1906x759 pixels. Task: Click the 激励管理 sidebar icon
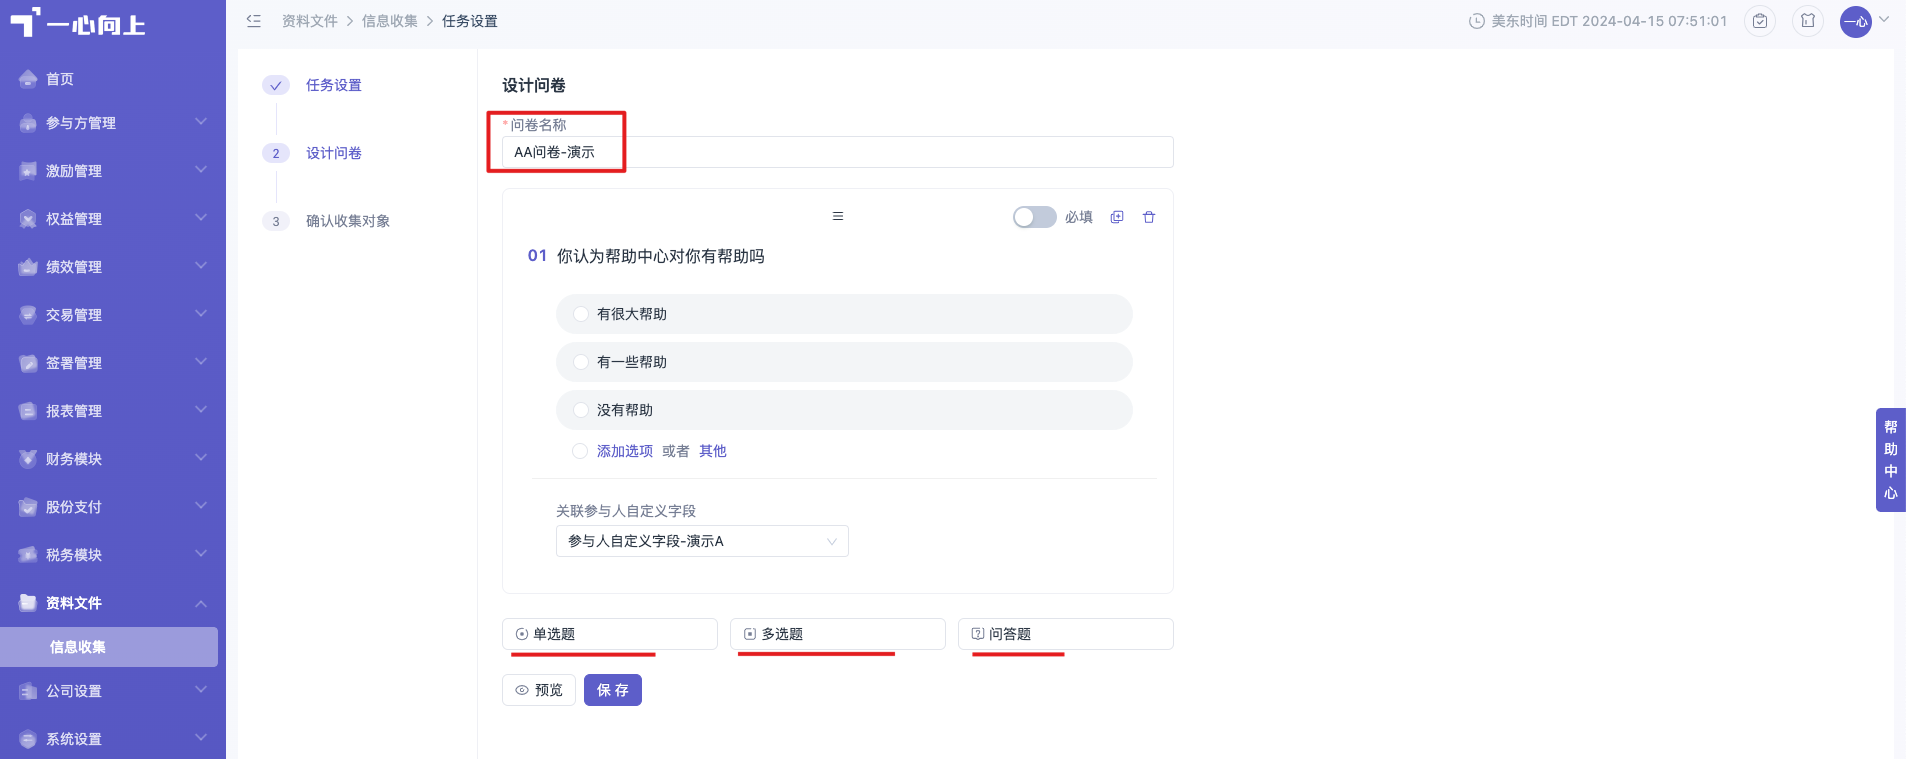(x=28, y=171)
